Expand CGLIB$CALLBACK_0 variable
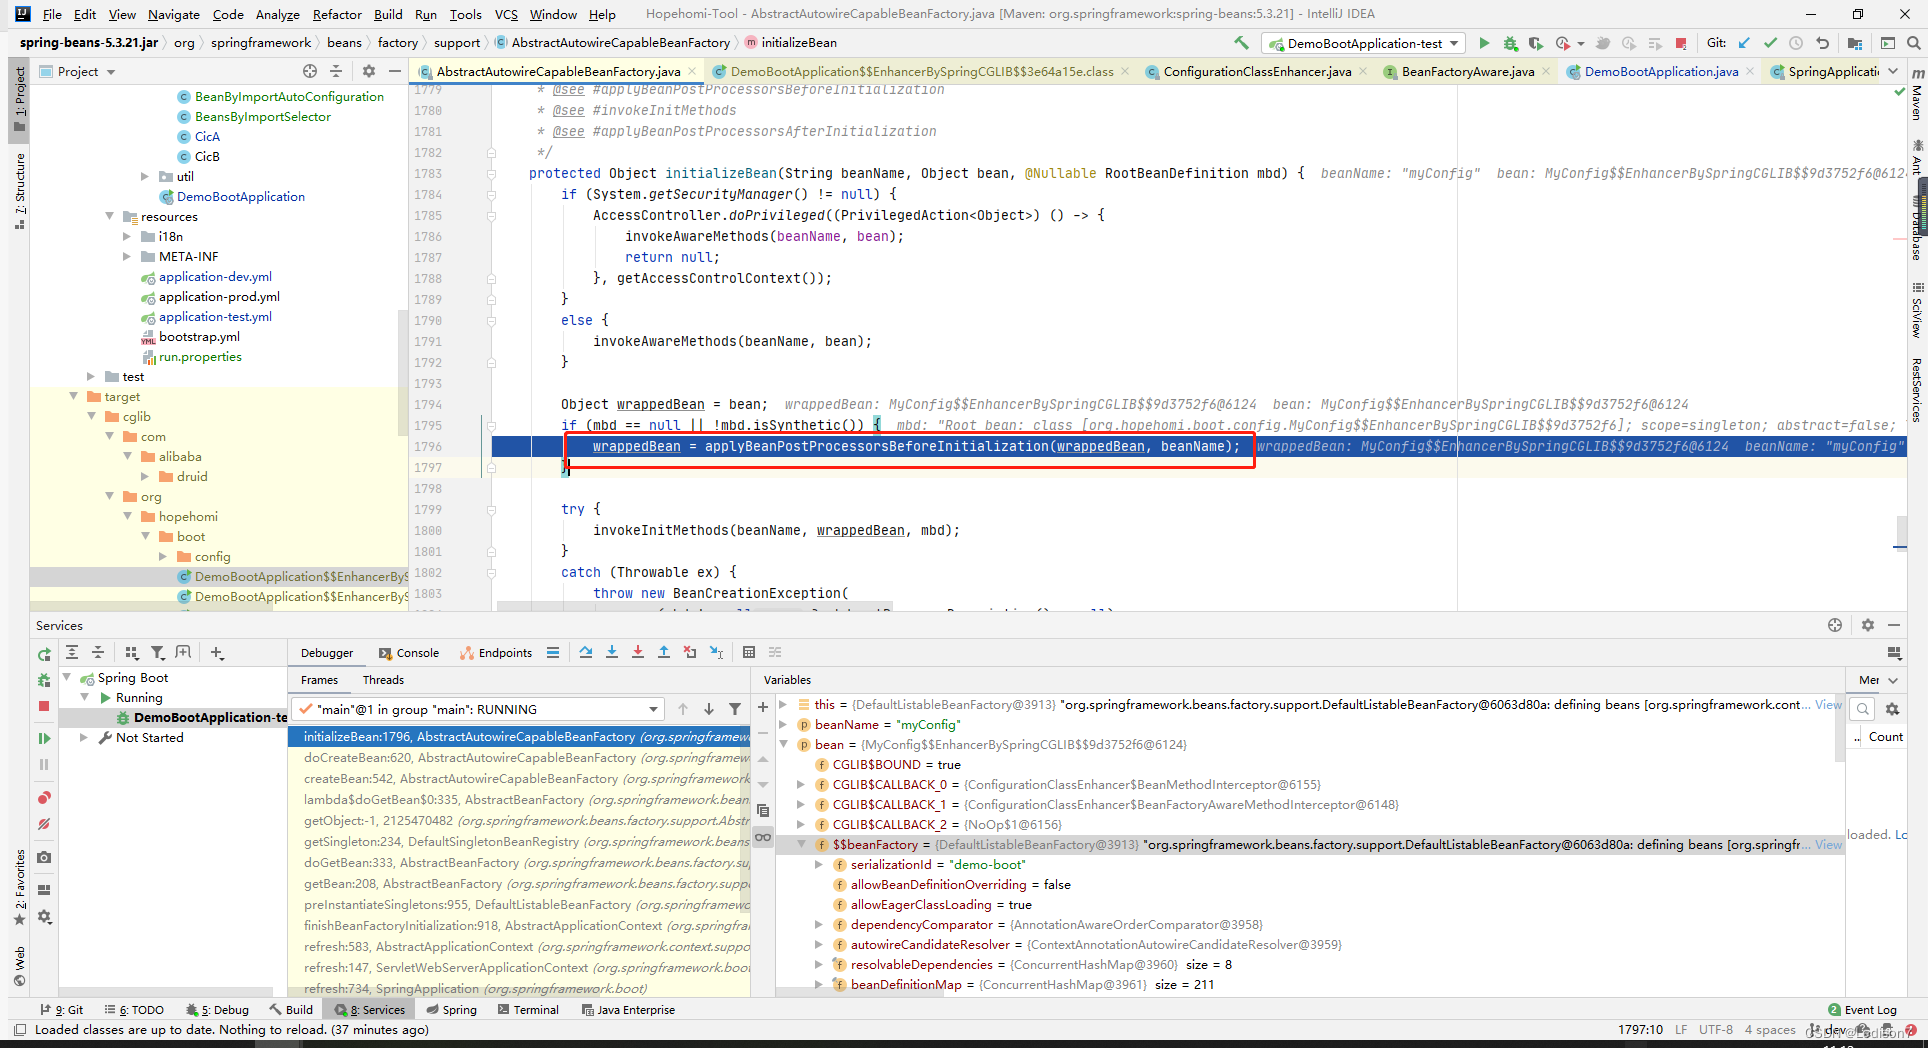Screen dimensions: 1928x1048 801,784
